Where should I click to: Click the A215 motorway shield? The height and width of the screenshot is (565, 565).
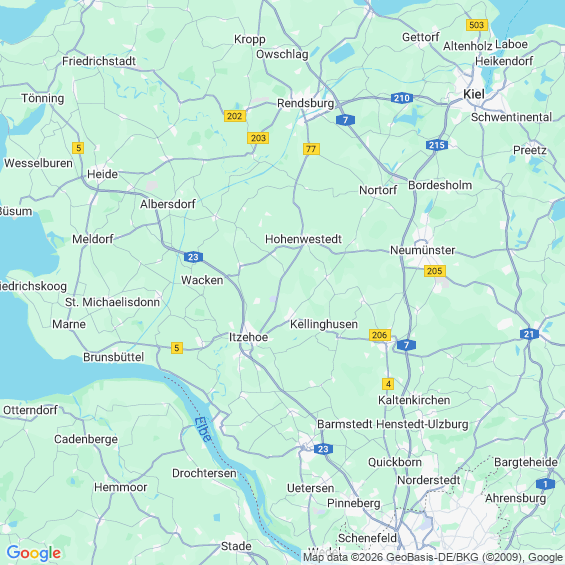click(x=437, y=145)
